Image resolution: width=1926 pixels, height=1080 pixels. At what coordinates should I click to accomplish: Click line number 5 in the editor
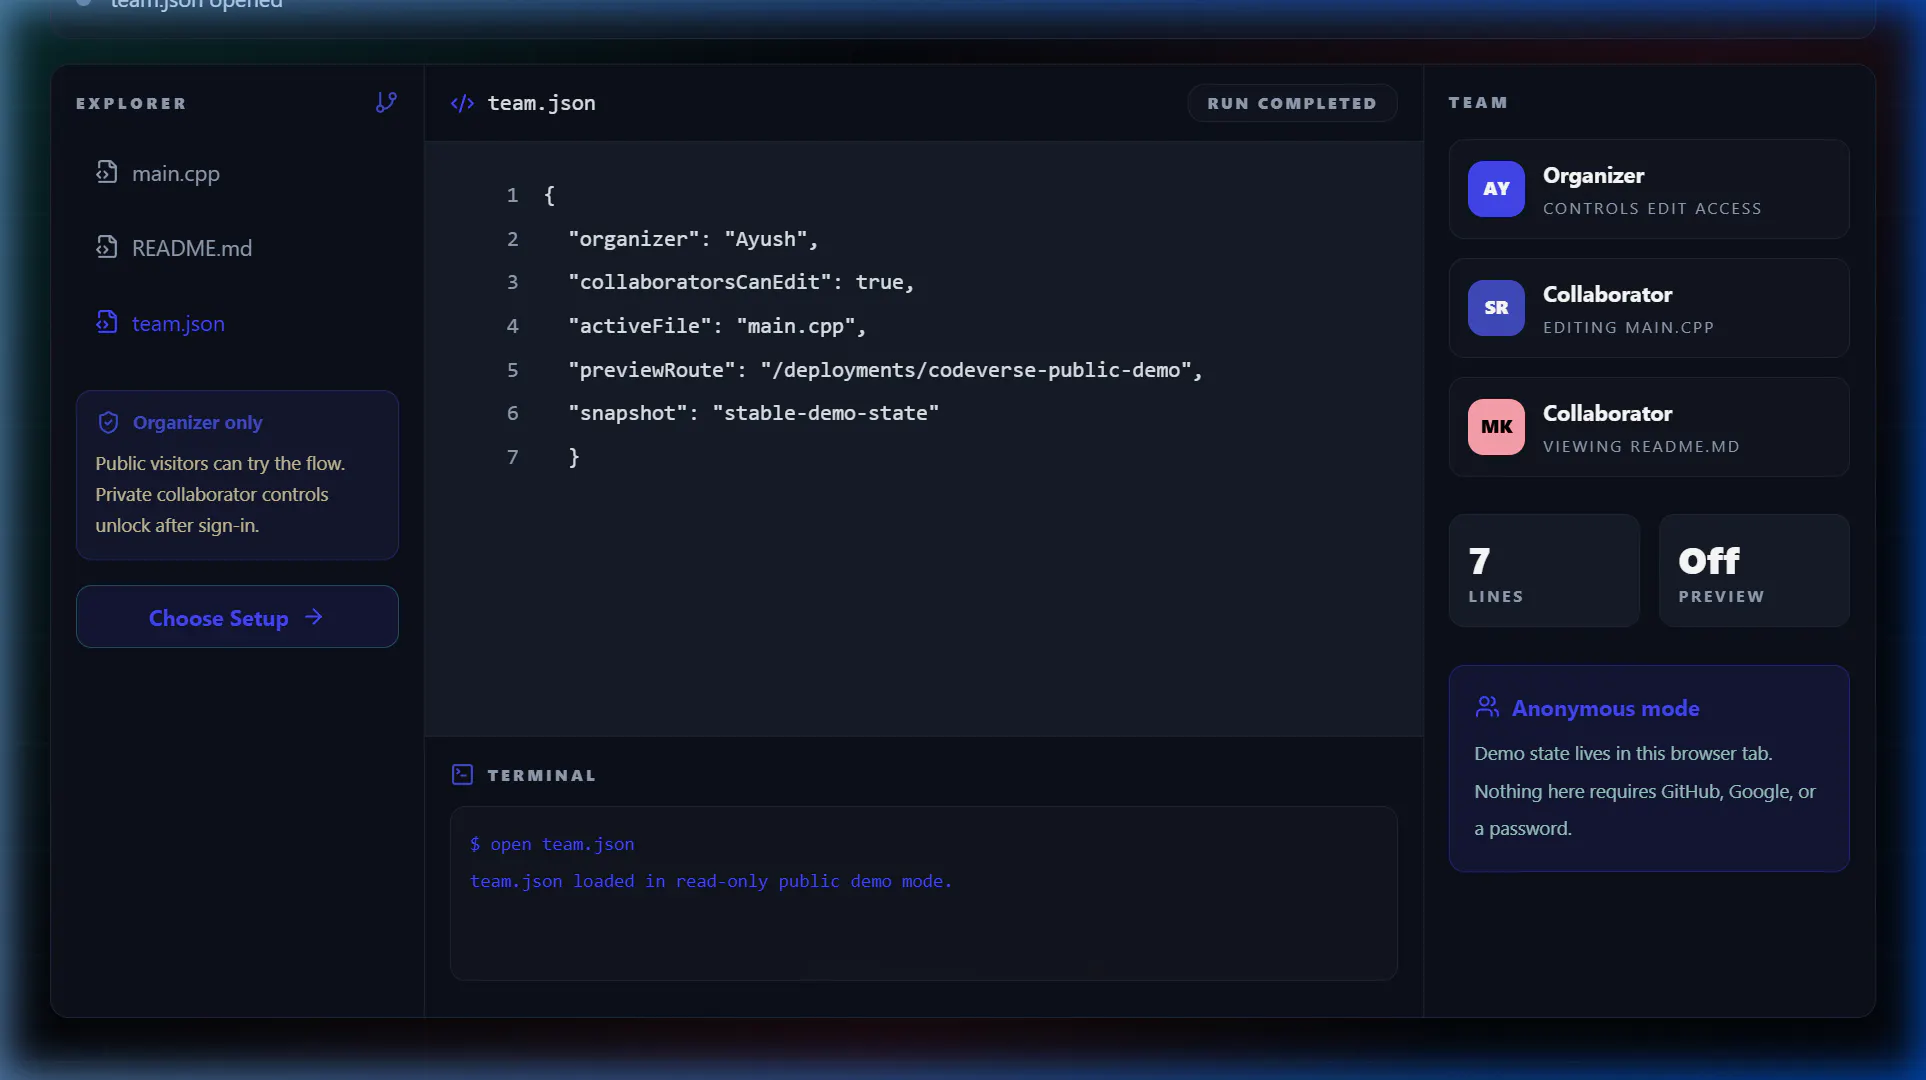(512, 370)
